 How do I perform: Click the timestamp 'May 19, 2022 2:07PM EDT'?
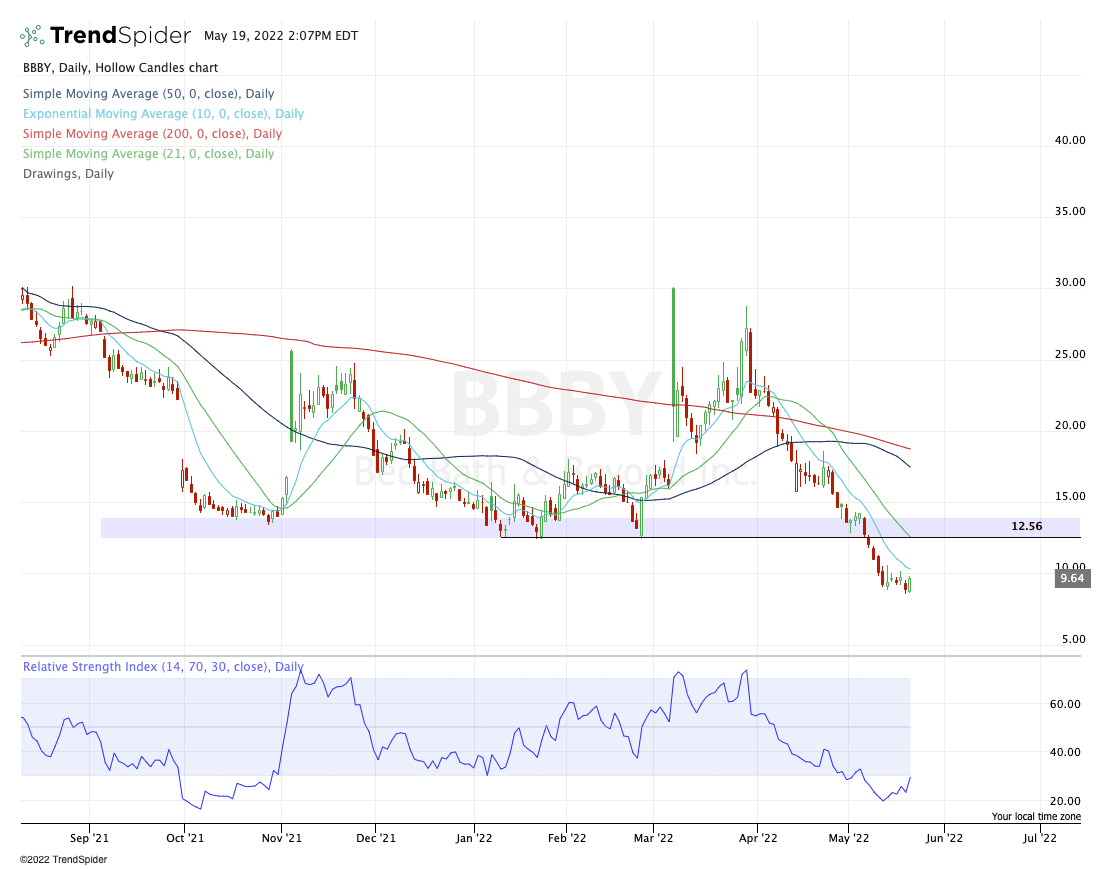(281, 35)
